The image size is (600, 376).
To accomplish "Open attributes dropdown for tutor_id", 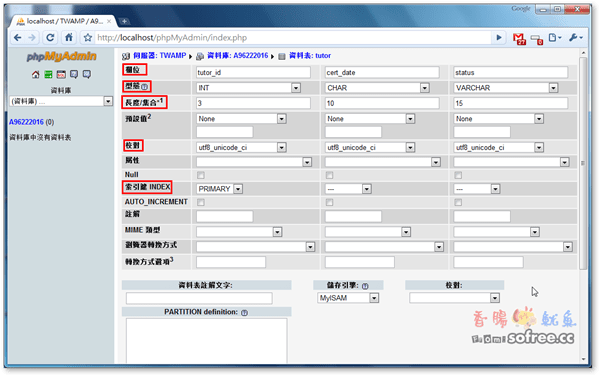I will (x=254, y=162).
